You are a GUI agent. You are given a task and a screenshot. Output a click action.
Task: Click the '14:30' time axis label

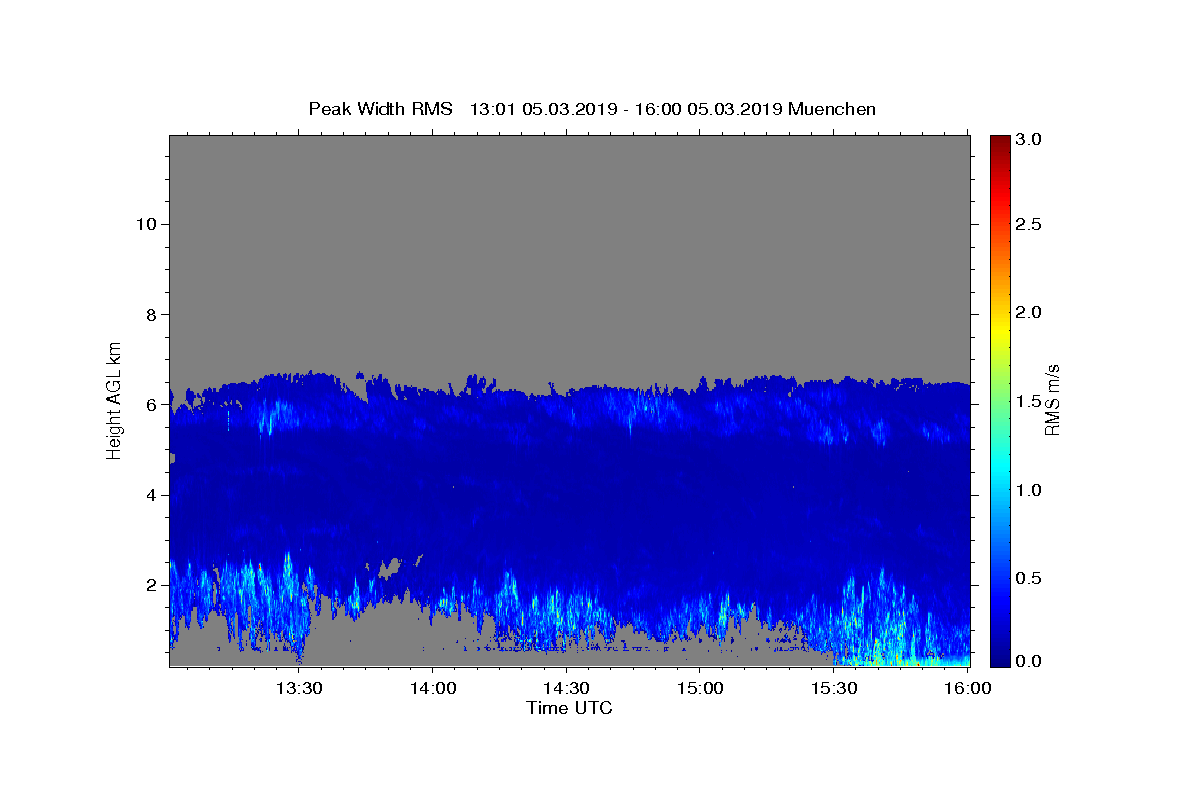click(566, 688)
